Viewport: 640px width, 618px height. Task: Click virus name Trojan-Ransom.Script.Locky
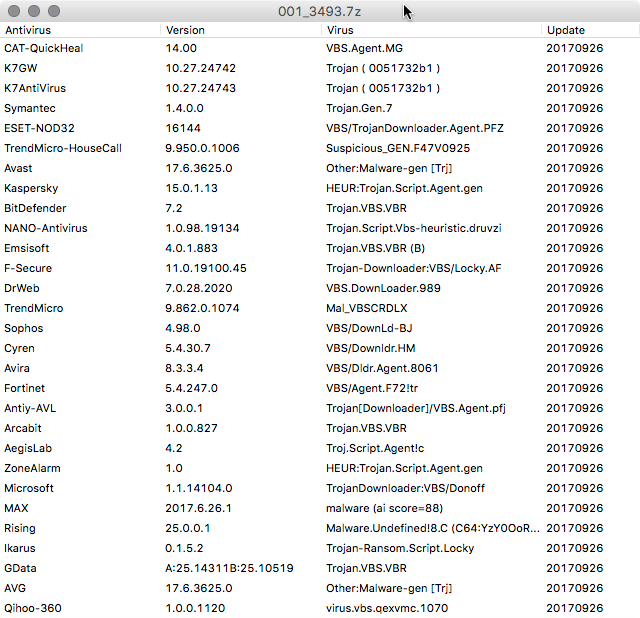pos(400,548)
